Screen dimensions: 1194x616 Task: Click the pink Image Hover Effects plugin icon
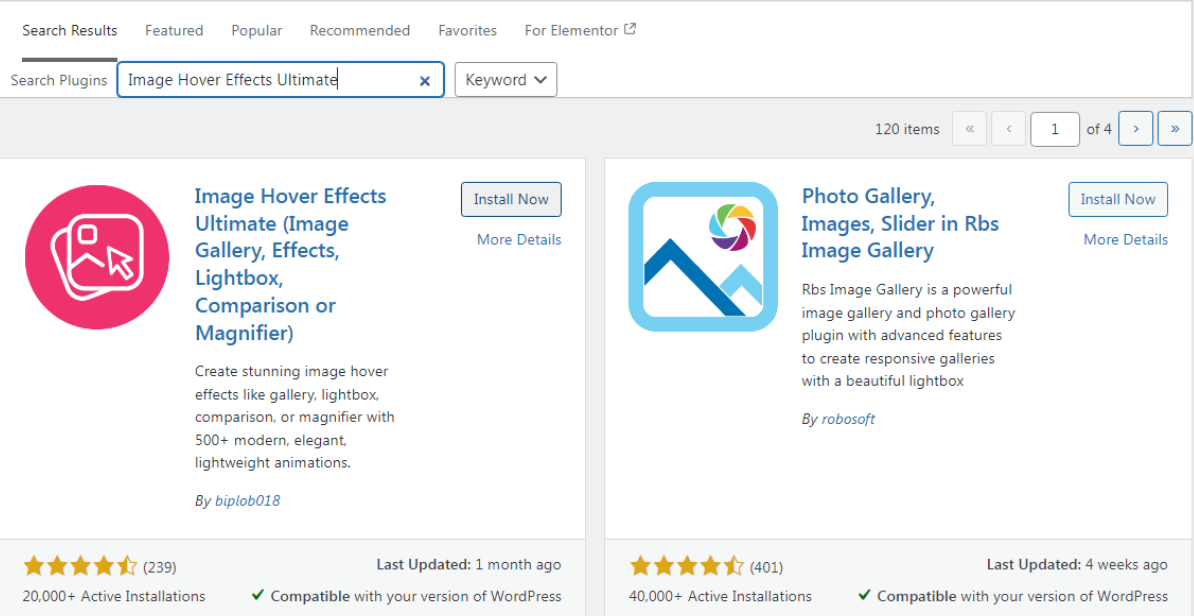pyautogui.click(x=97, y=256)
